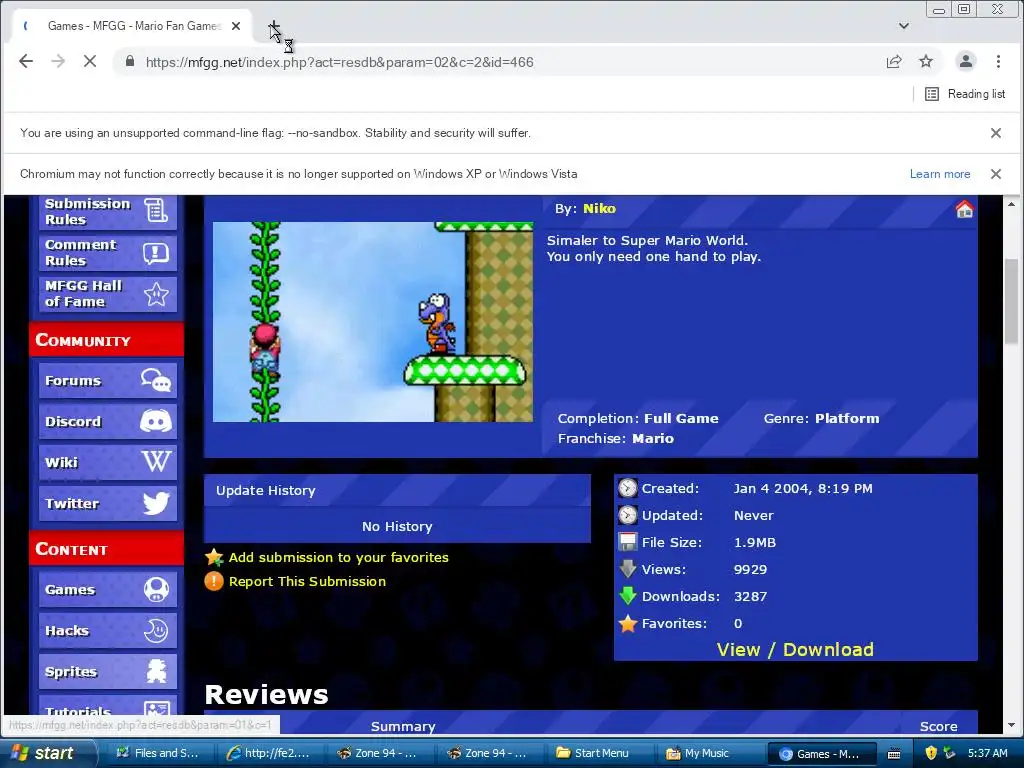Click the red house homepage icon
The width and height of the screenshot is (1024, 768).
tap(964, 210)
